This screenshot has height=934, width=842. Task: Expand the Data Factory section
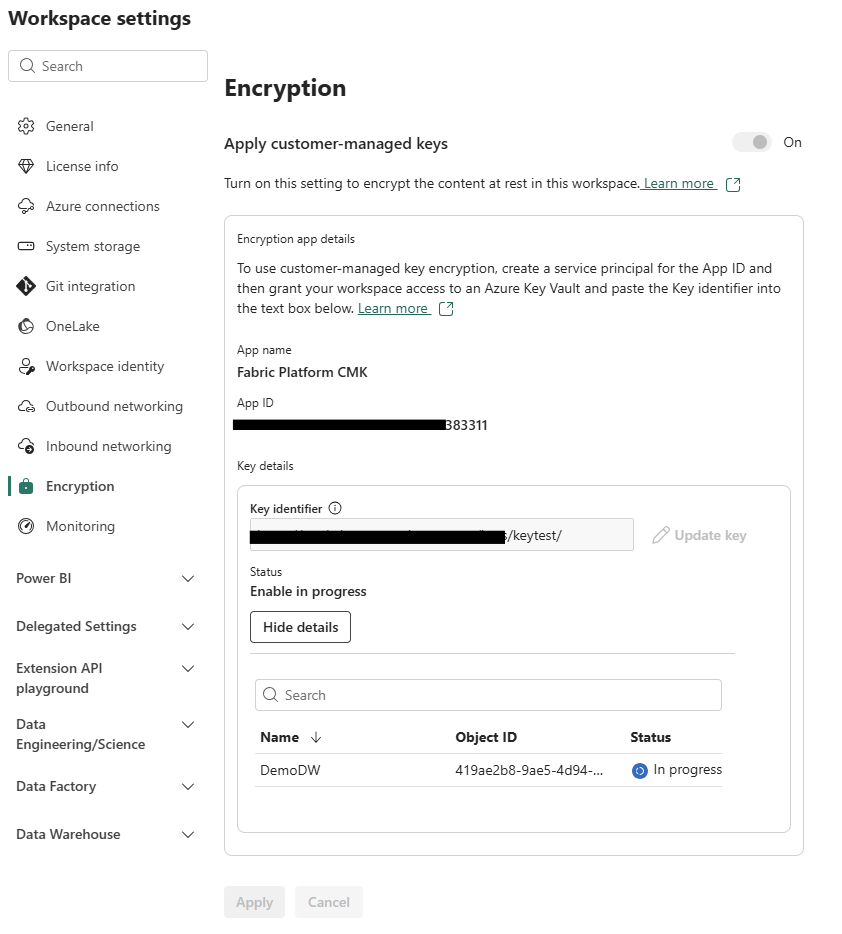187,786
